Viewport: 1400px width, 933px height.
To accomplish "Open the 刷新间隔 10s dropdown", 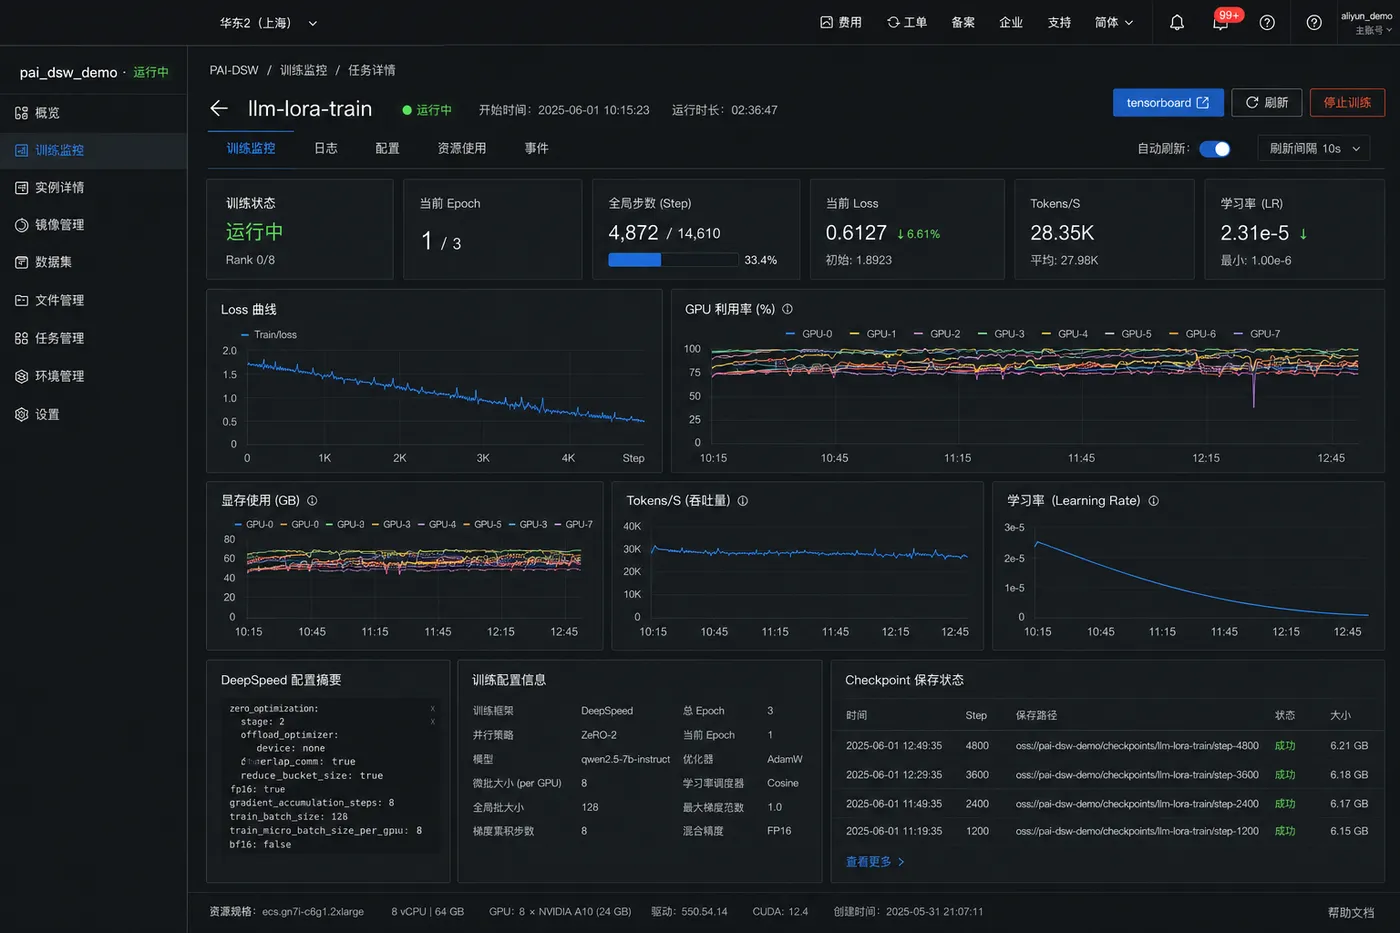I will coord(1314,148).
